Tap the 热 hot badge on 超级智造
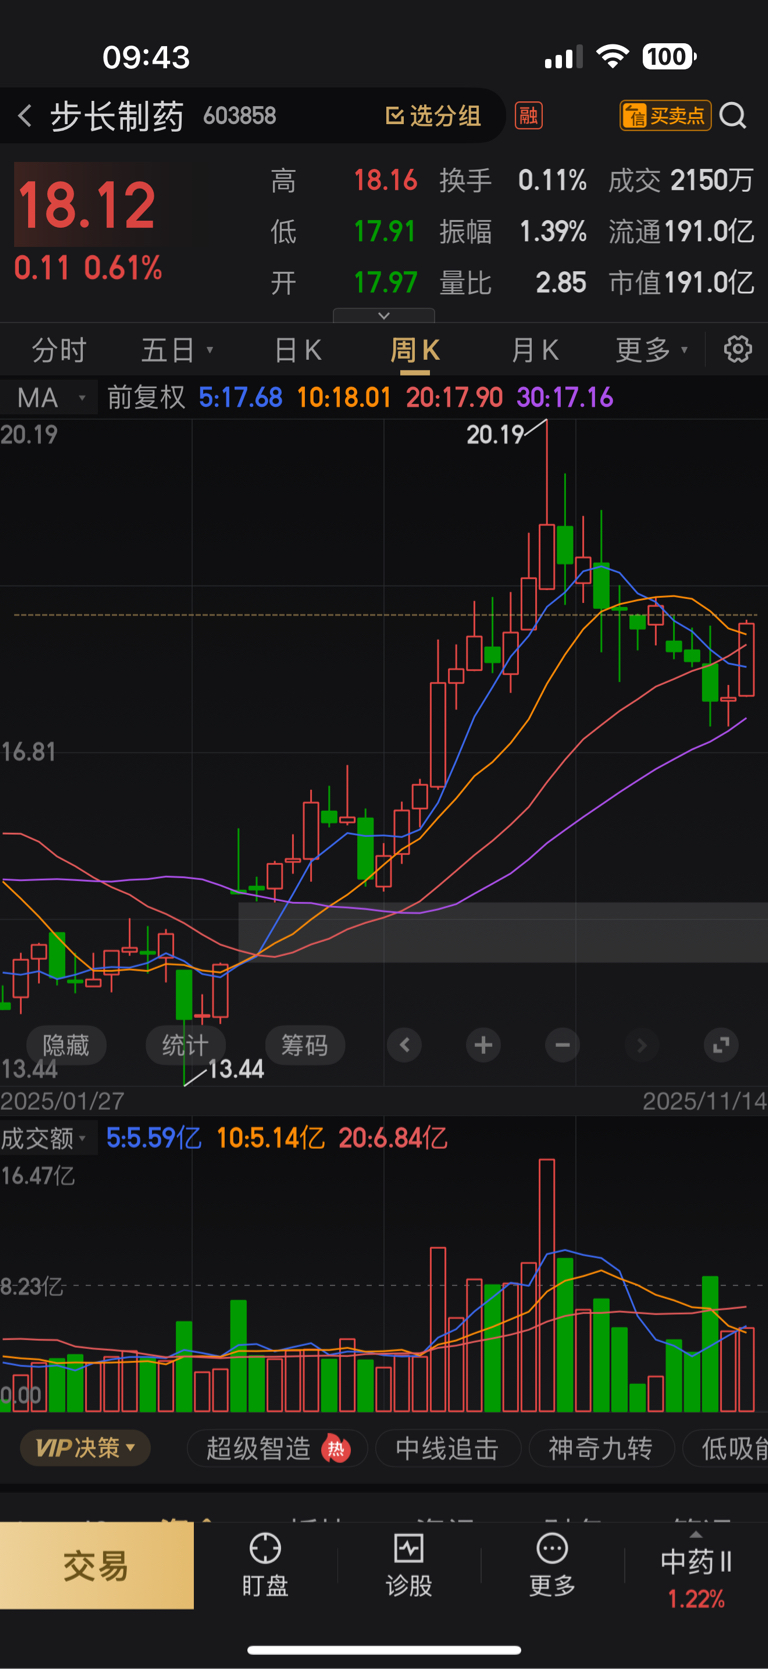Screen dimensions: 768x1669 [x=337, y=1448]
